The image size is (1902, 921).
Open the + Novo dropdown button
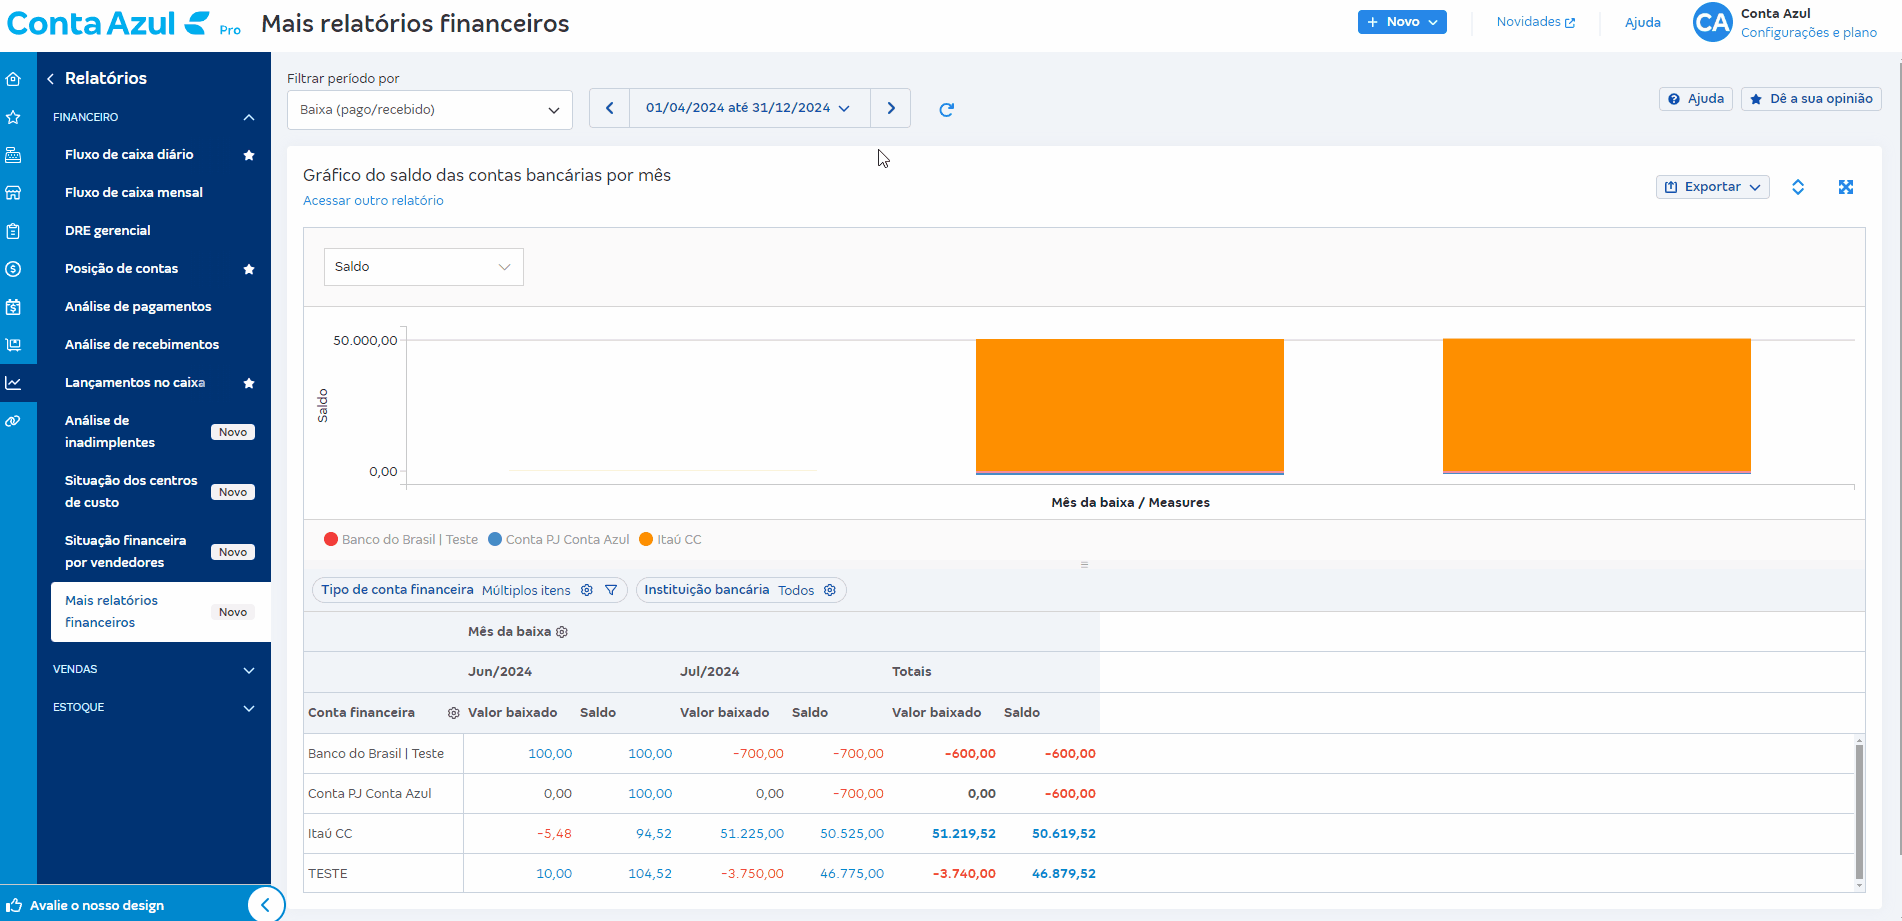click(x=1402, y=22)
